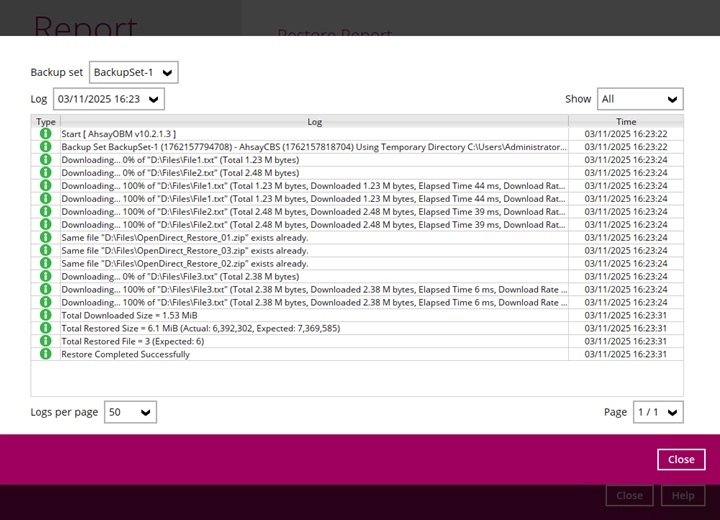Select 'Total Restored Size = 6.1 MiB' log text
Viewport: 720px width, 520px height.
tap(201, 328)
